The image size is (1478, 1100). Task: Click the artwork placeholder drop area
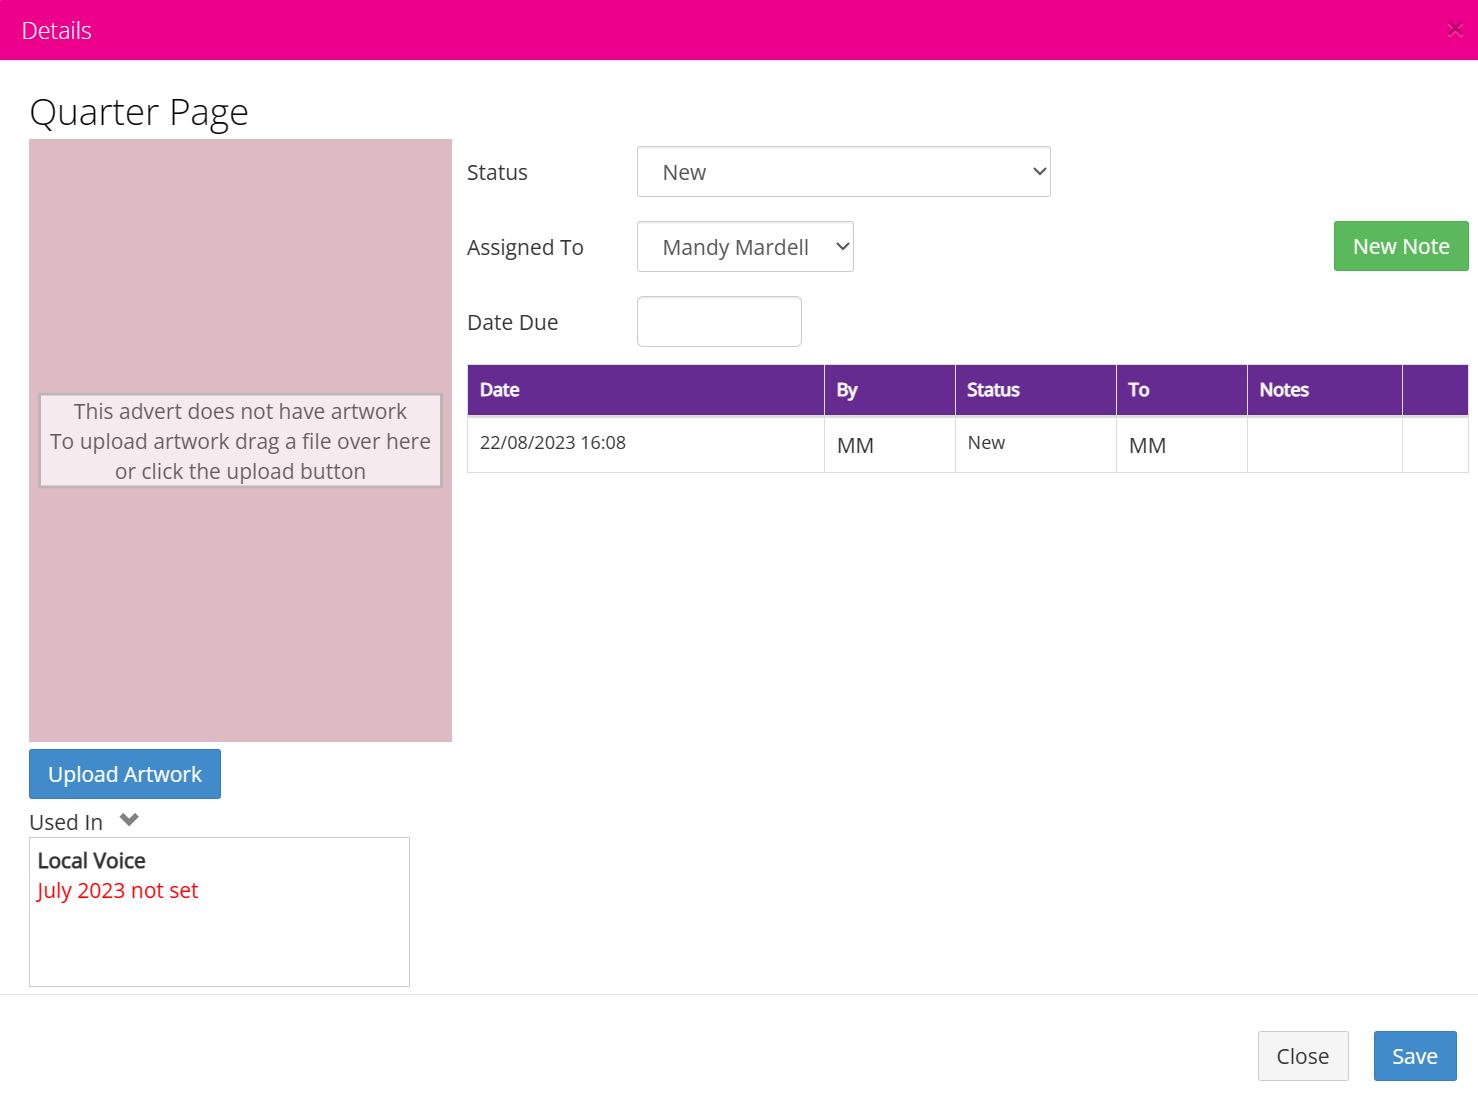click(x=240, y=440)
